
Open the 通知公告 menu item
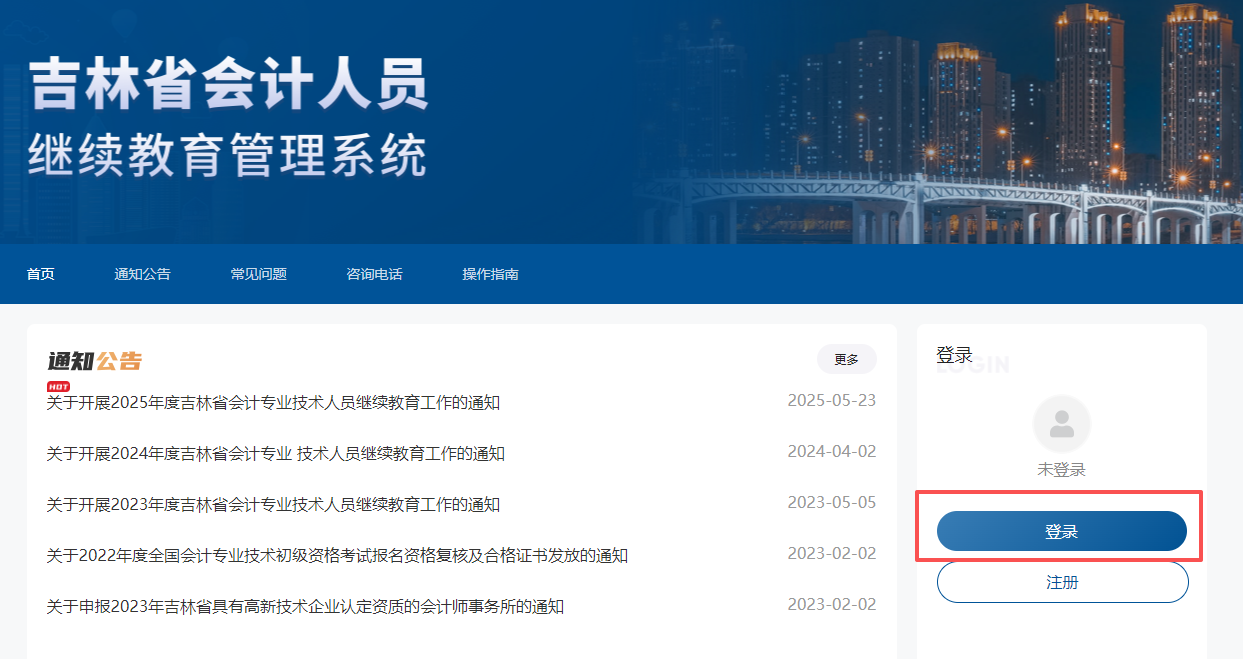click(142, 273)
